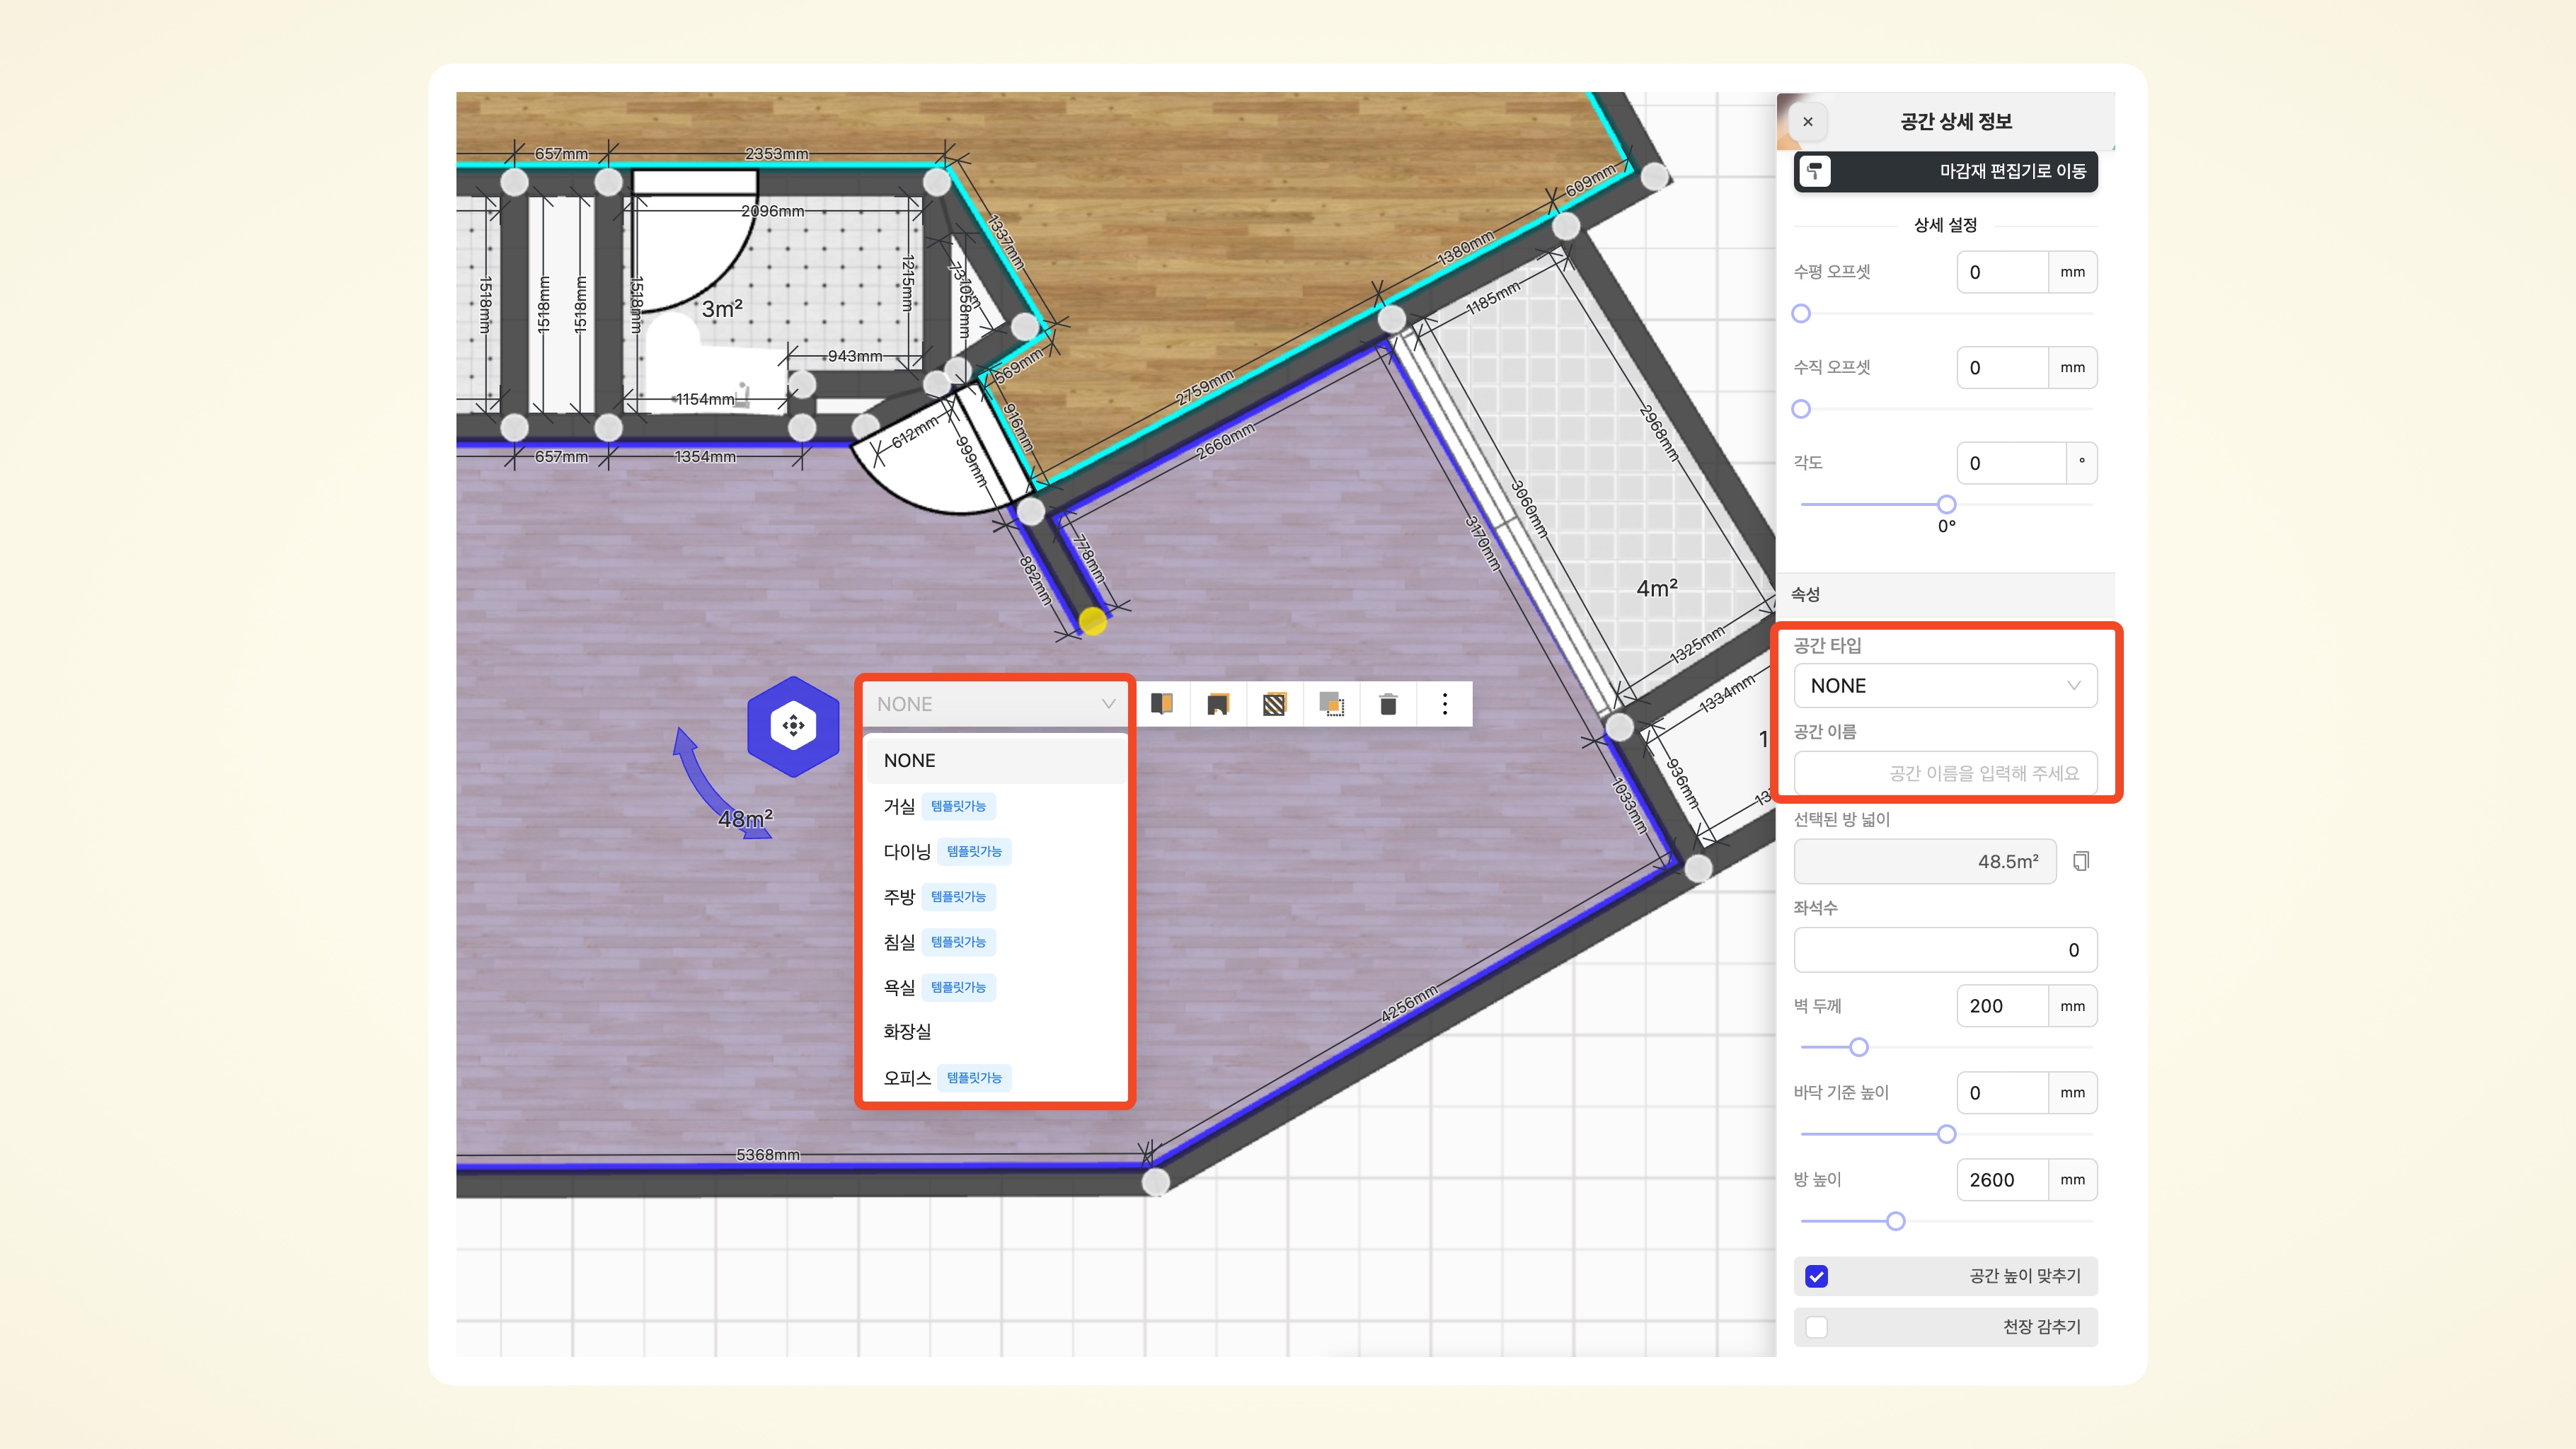This screenshot has width=2576, height=1449.
Task: Click 마감재 편집기로 이동 button
Action: tap(1945, 171)
